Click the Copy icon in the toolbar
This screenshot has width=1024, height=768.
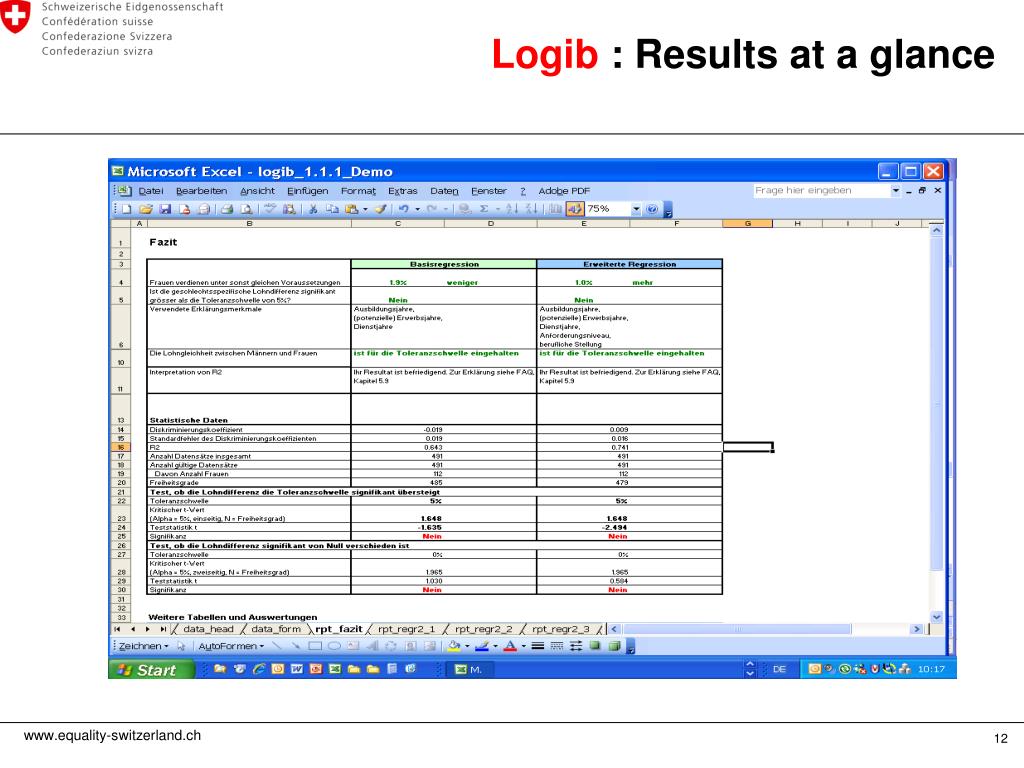(332, 209)
